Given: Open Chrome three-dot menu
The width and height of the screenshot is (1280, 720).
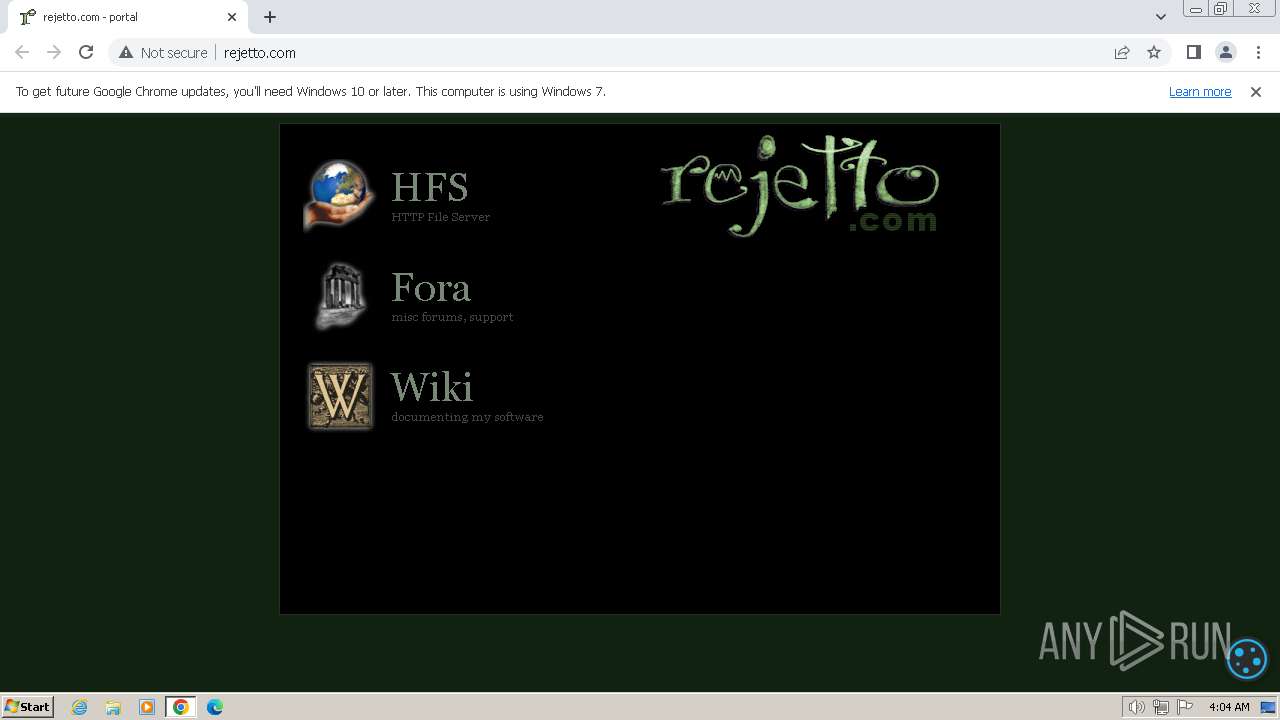Looking at the screenshot, I should (x=1258, y=52).
